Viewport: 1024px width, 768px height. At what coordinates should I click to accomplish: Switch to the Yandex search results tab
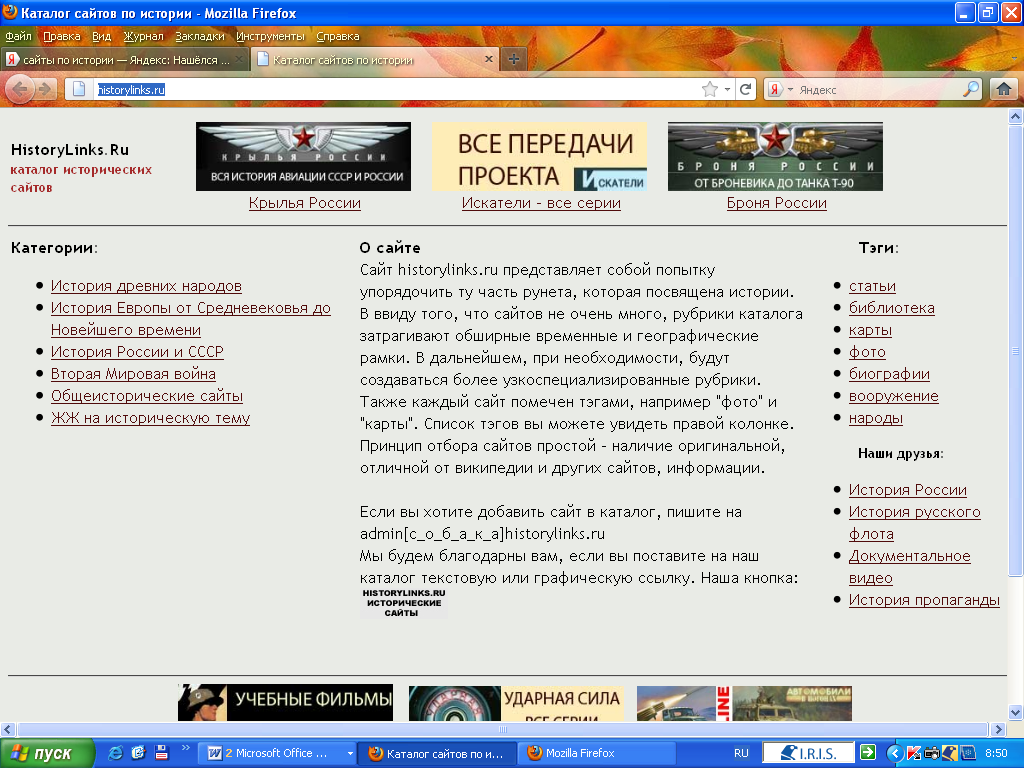[x=124, y=59]
